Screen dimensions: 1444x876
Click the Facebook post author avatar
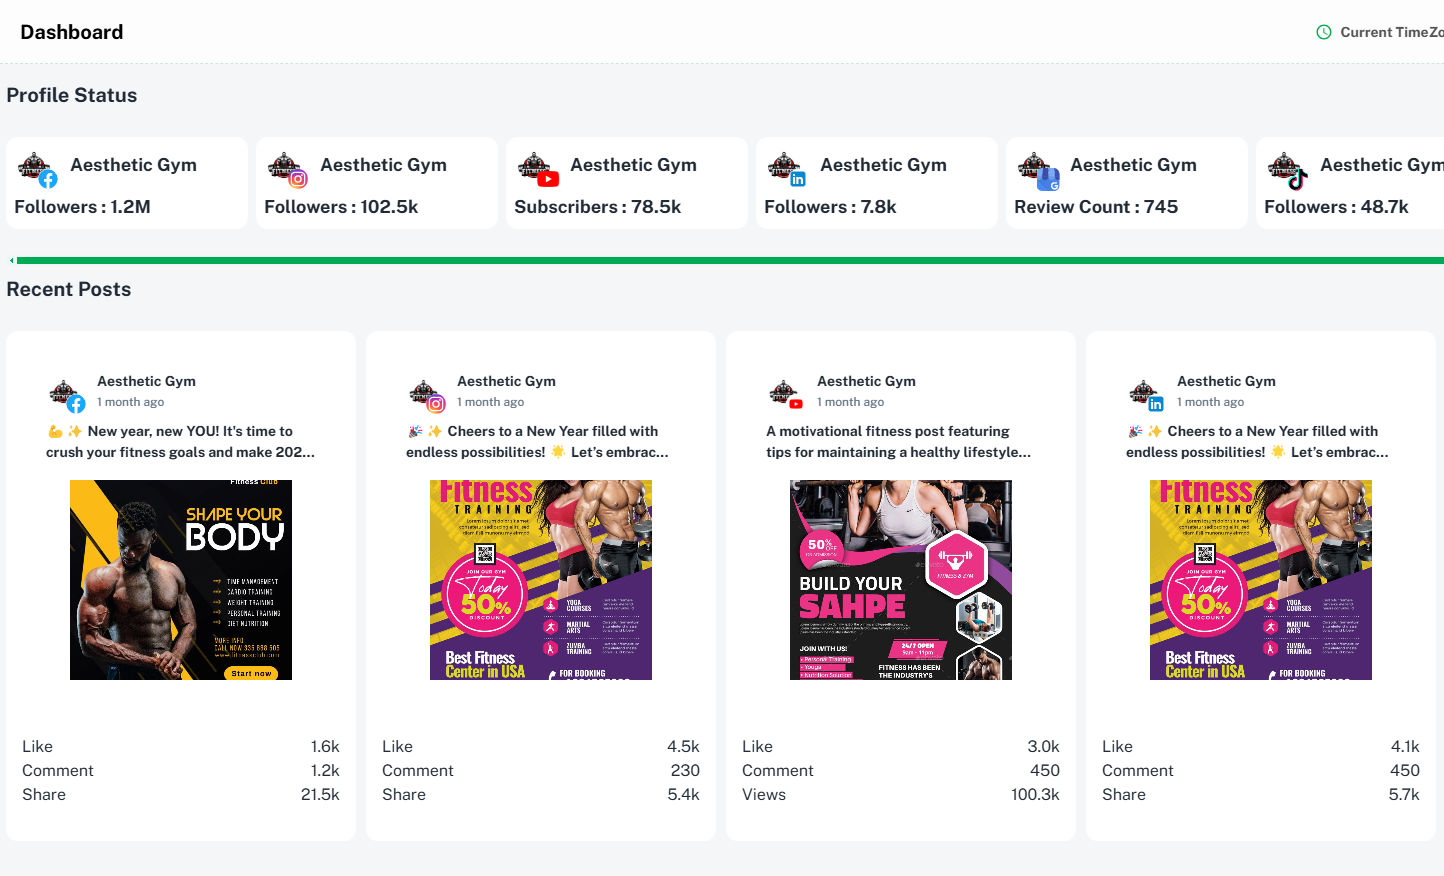tap(66, 394)
